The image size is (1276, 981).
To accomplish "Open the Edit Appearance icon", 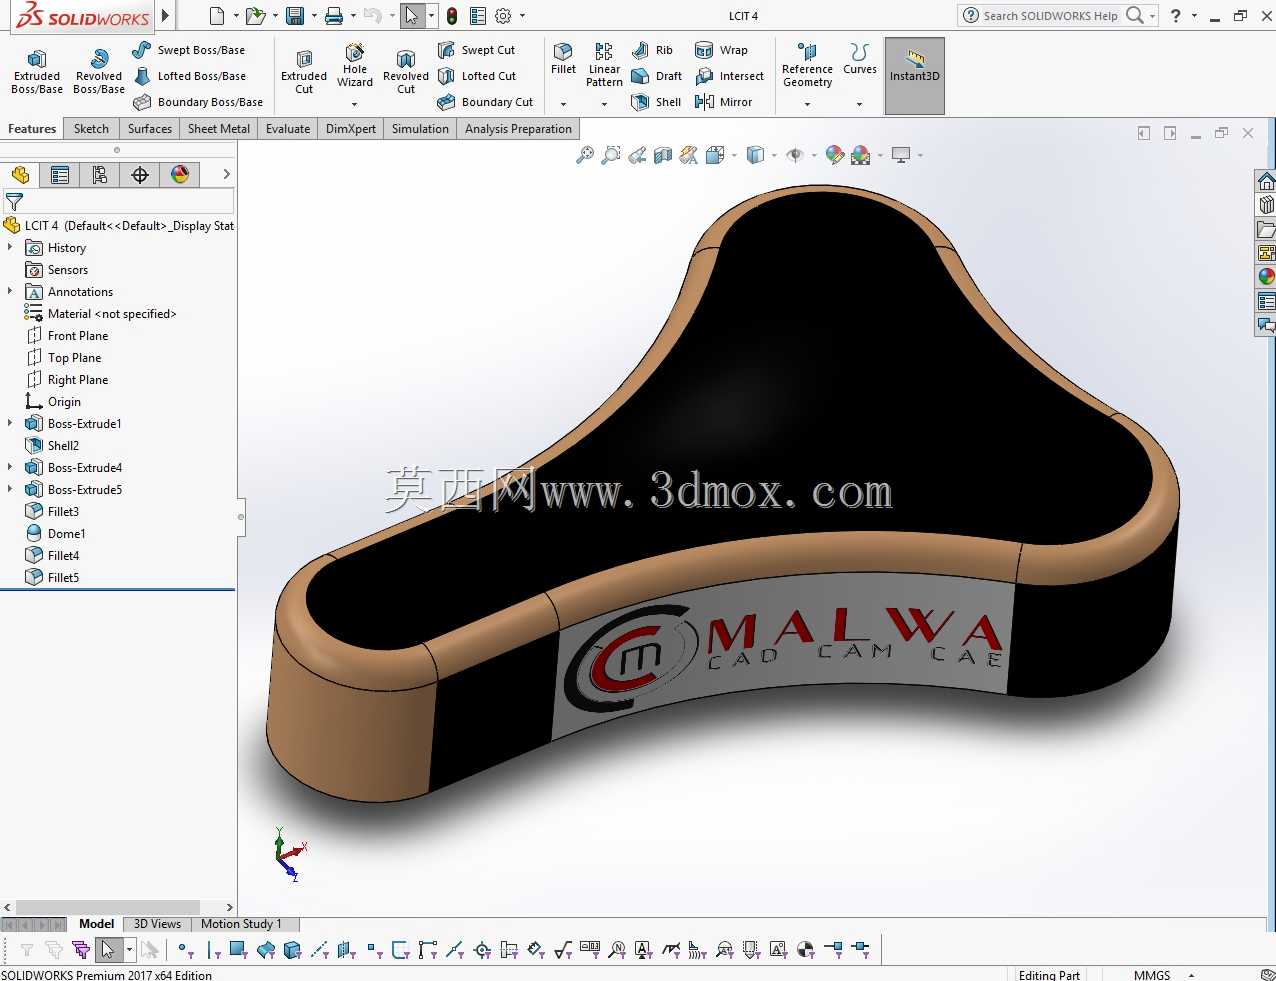I will tap(834, 155).
